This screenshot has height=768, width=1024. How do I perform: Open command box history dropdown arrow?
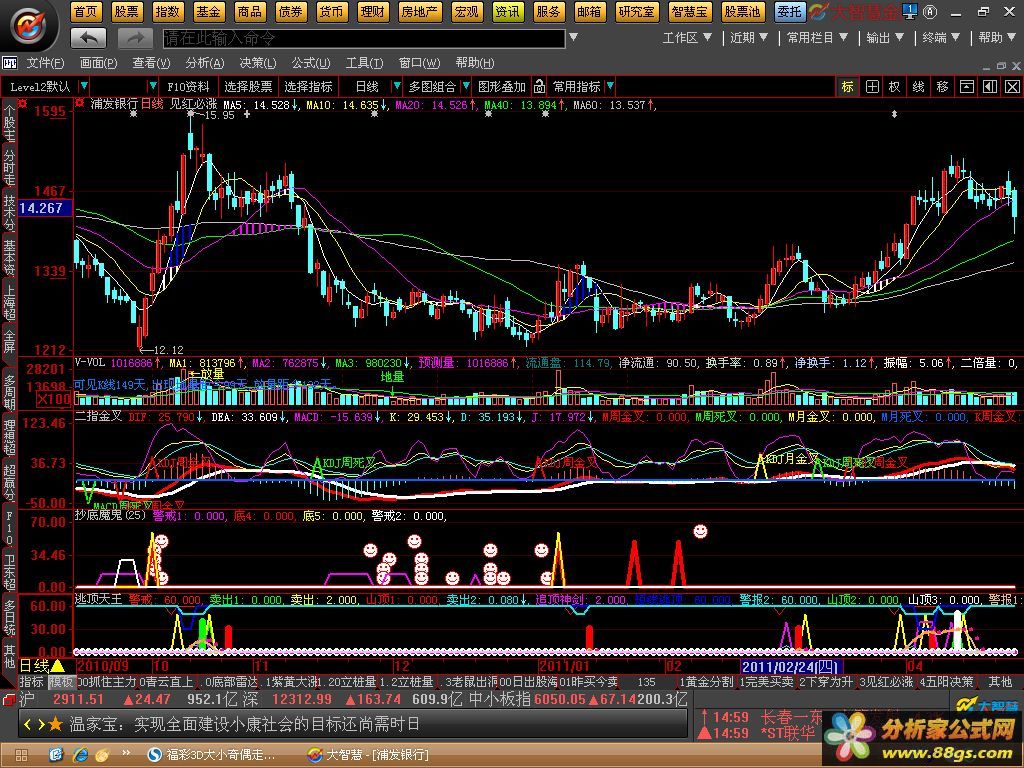pos(573,38)
